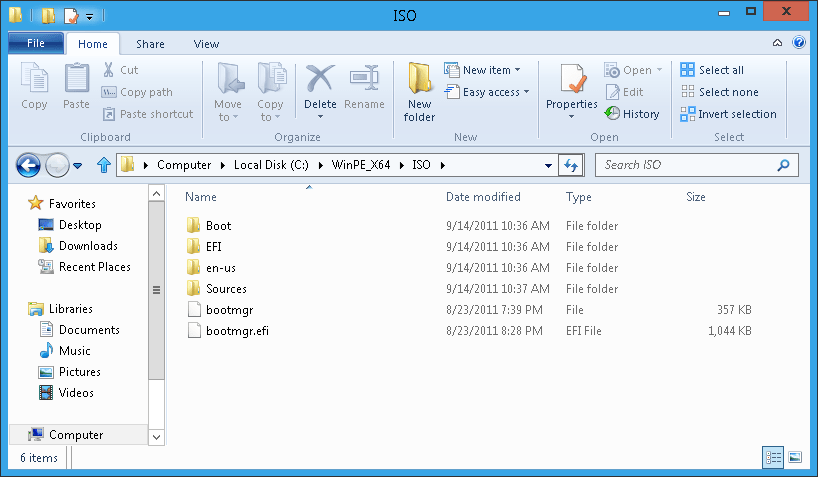Navigate to WinPE_X64 breadcrumb
Screen dimensions: 818x477
point(361,165)
